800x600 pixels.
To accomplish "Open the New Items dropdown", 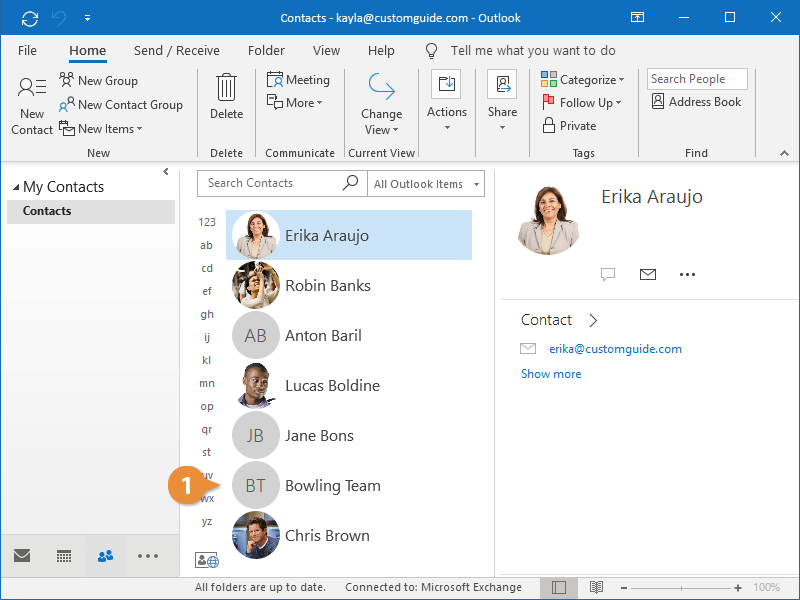I will (101, 129).
